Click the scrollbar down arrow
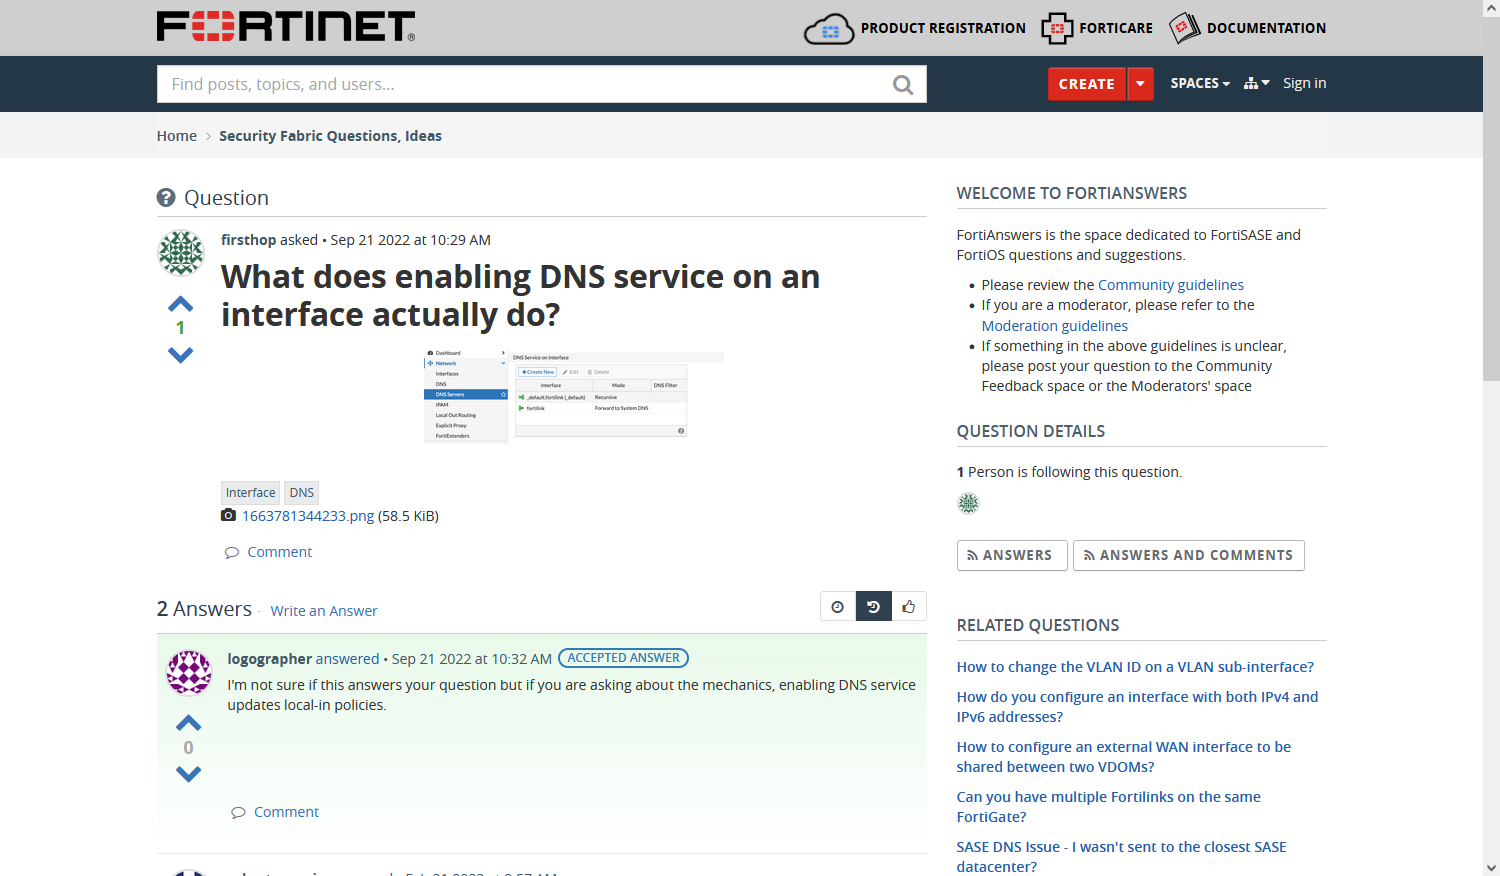1500x876 pixels. coord(1491,868)
